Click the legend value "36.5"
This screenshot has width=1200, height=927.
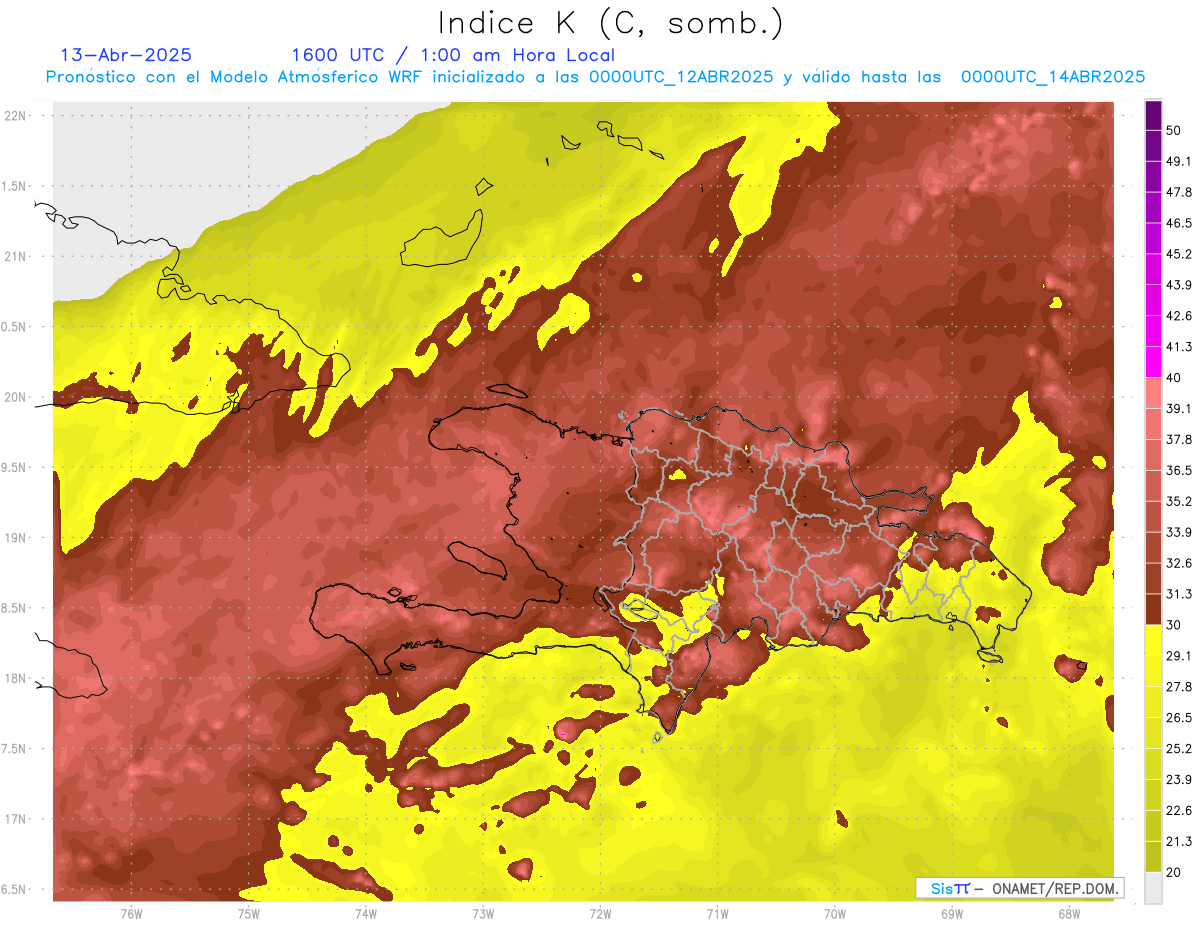[x=1179, y=470]
